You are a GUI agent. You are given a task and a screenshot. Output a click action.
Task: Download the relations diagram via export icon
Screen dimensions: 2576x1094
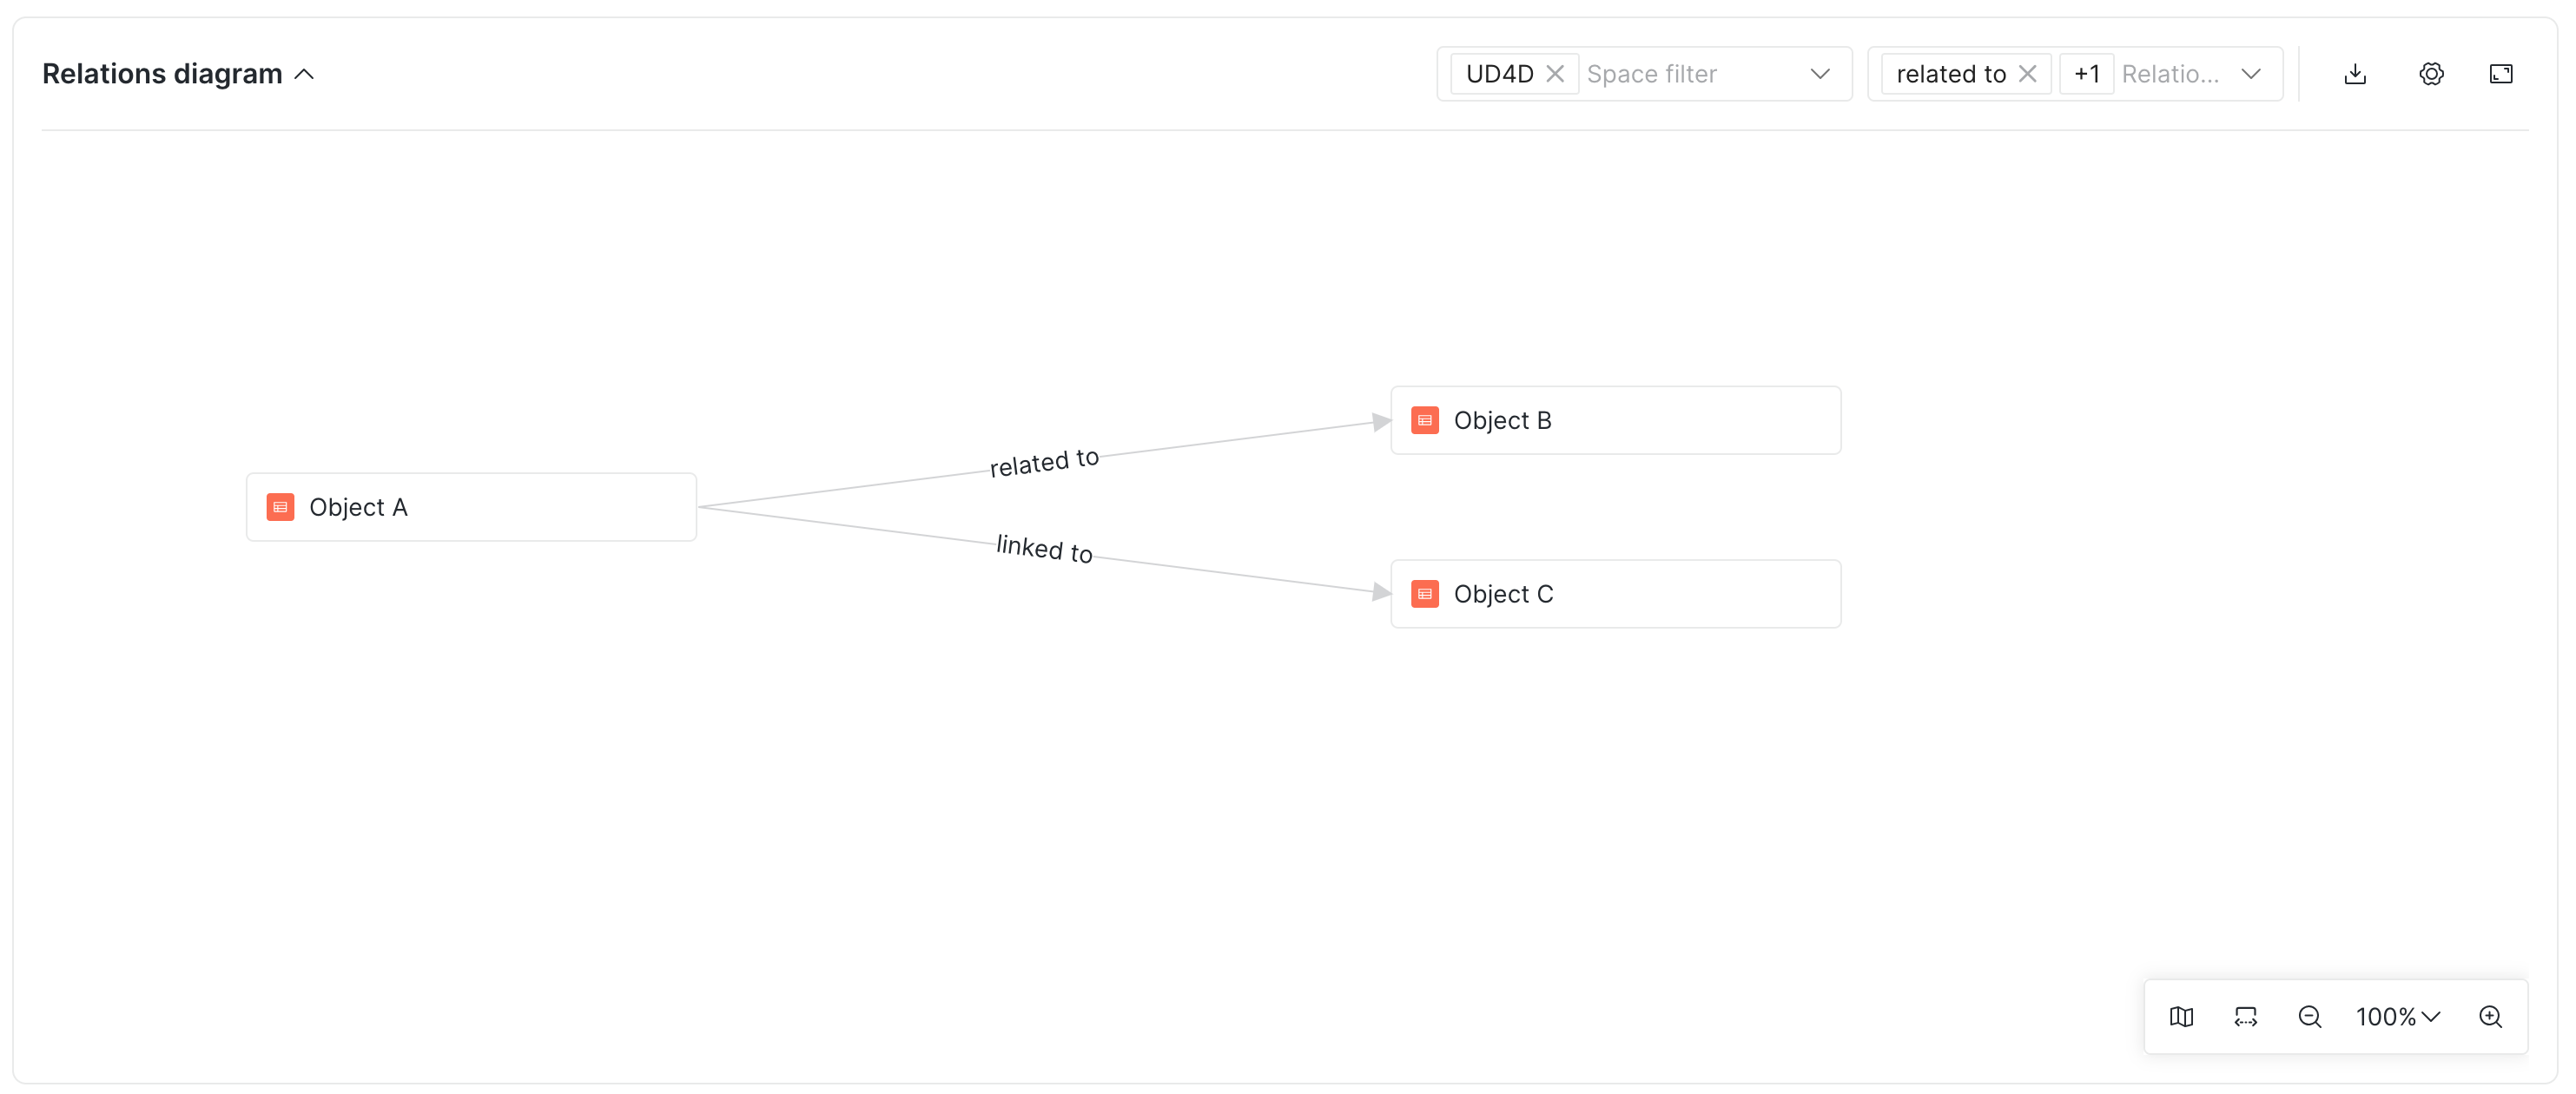(x=2355, y=73)
